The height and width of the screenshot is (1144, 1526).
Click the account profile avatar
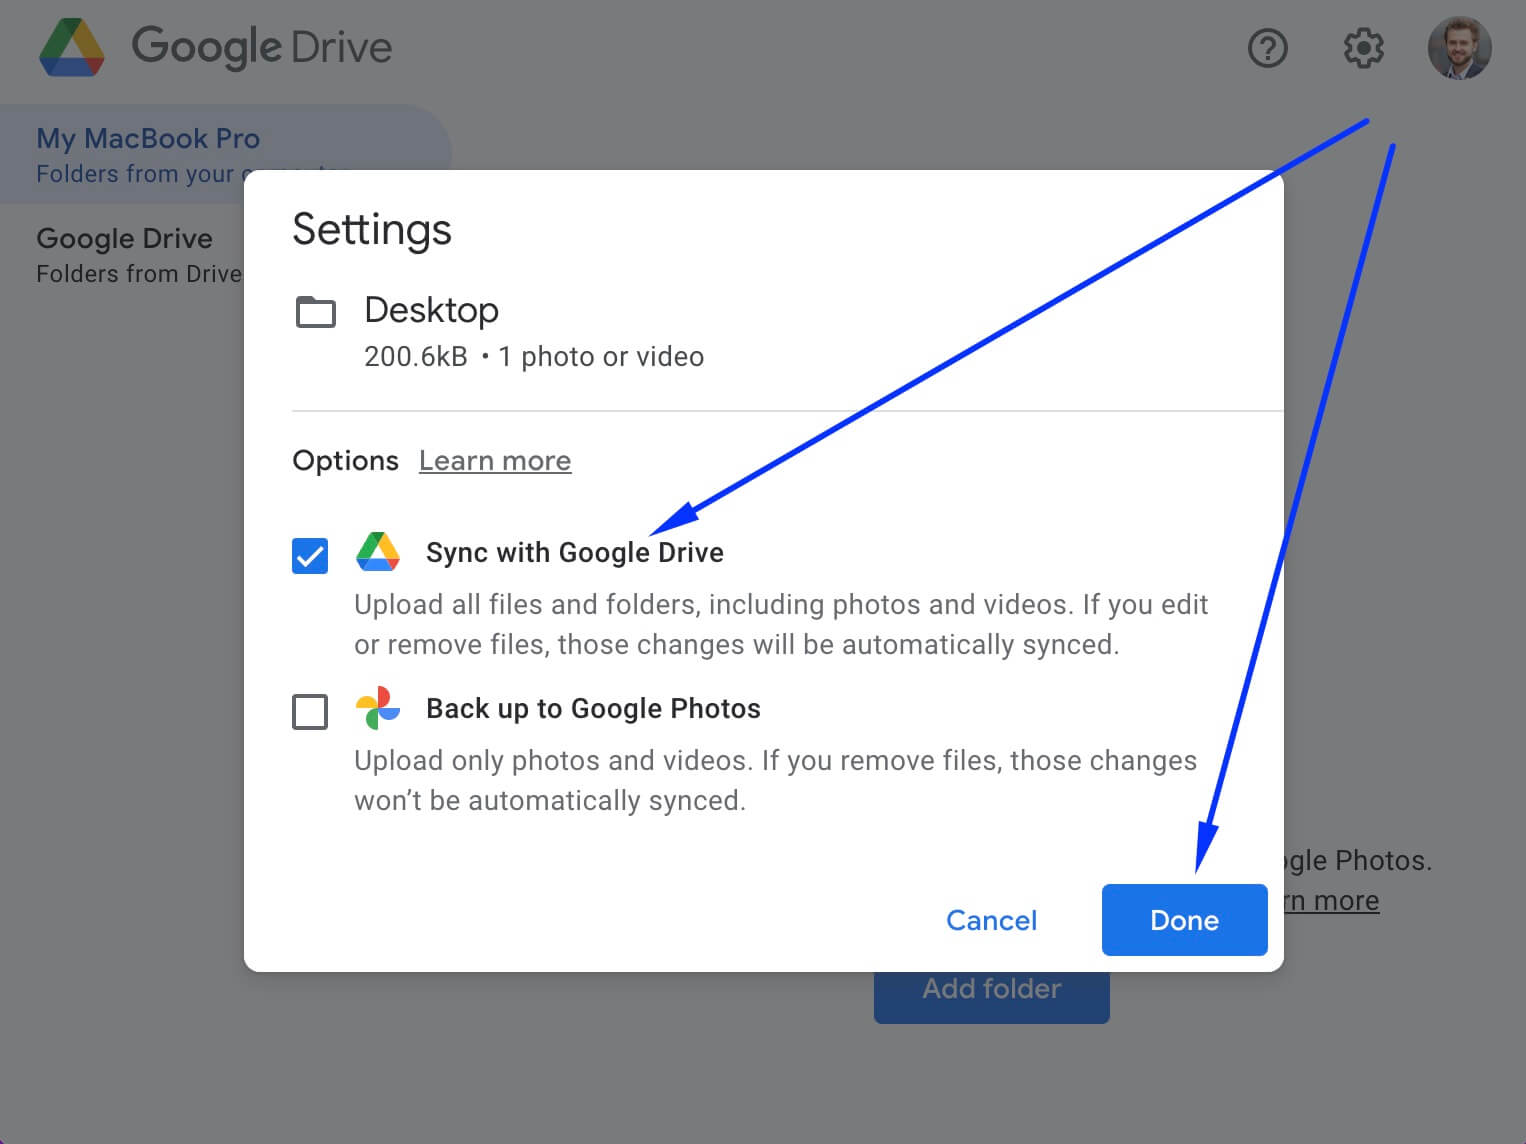[x=1459, y=47]
